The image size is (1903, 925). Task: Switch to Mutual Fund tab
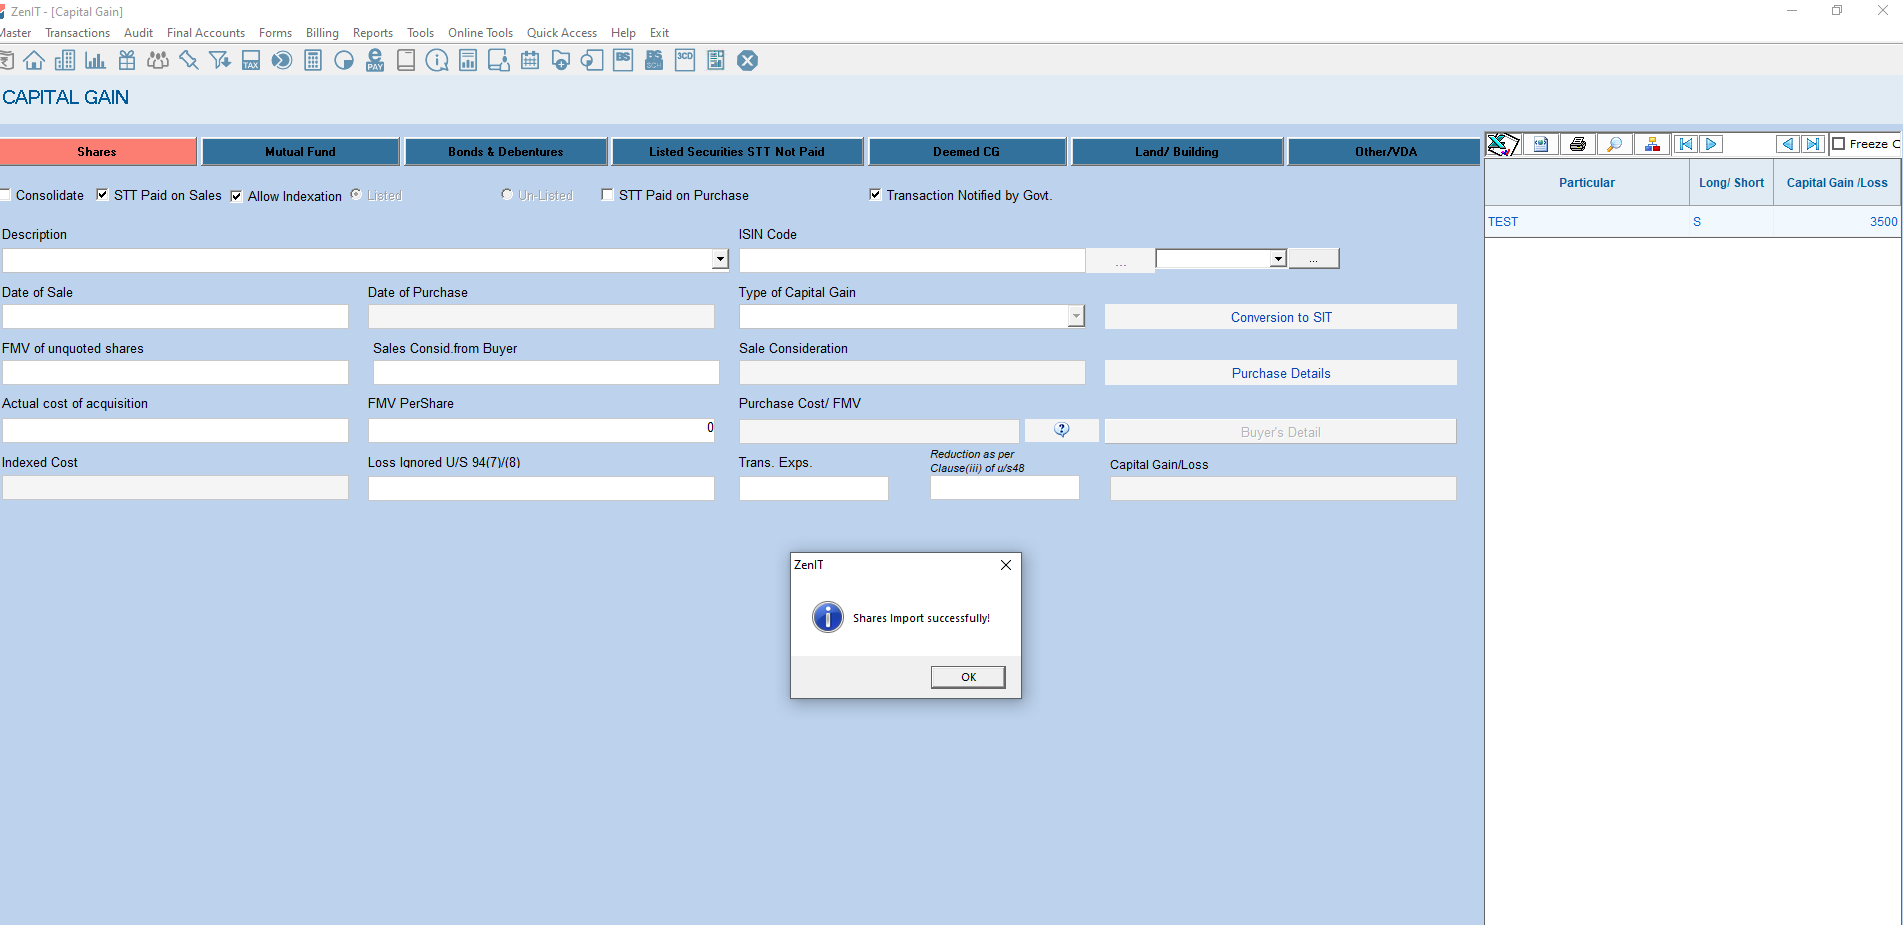pyautogui.click(x=300, y=152)
